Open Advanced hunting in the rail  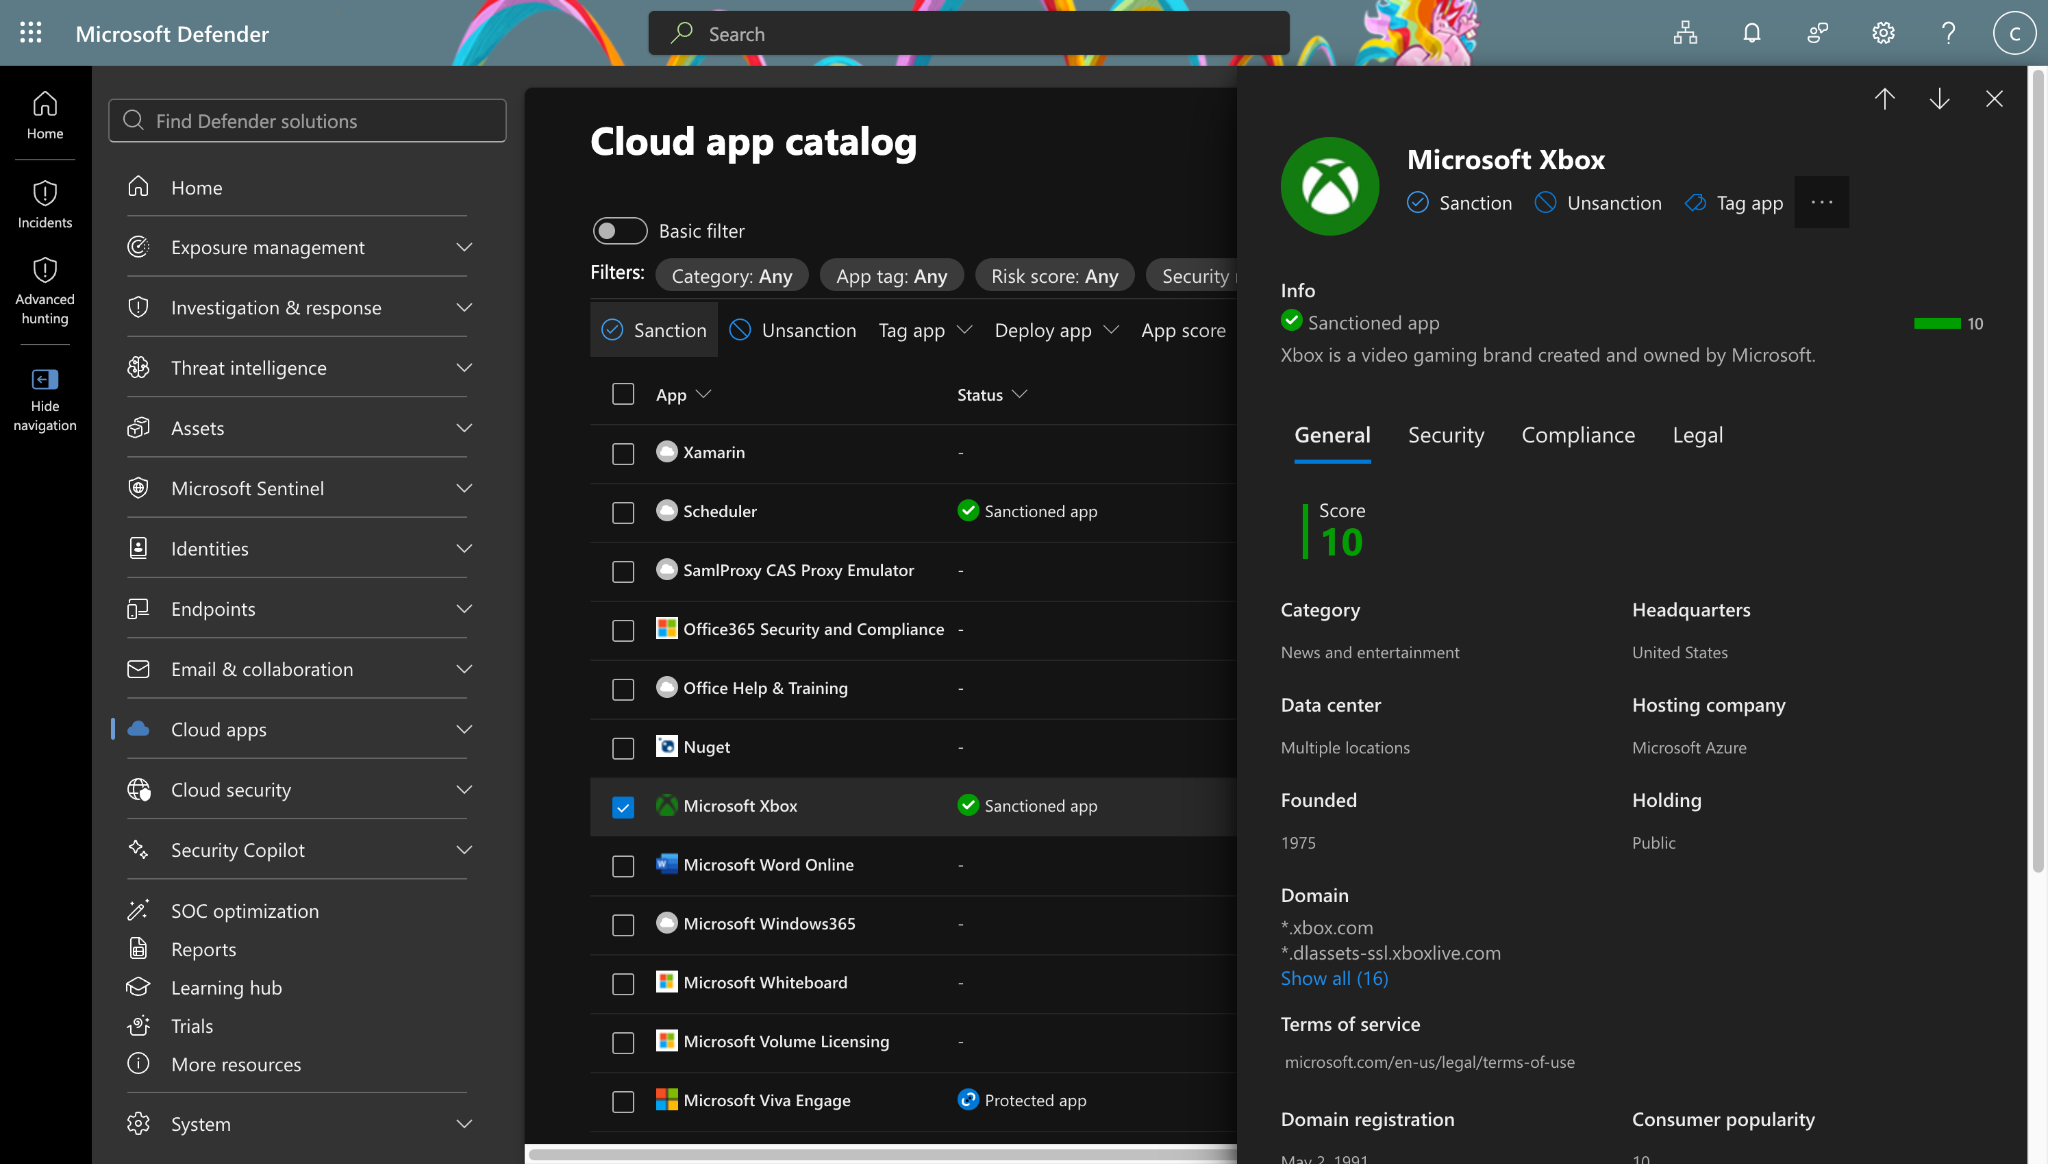45,291
